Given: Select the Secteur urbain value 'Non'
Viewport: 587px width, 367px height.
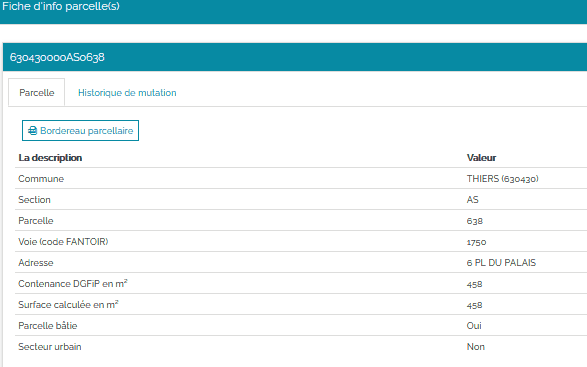Looking at the screenshot, I should pos(475,346).
